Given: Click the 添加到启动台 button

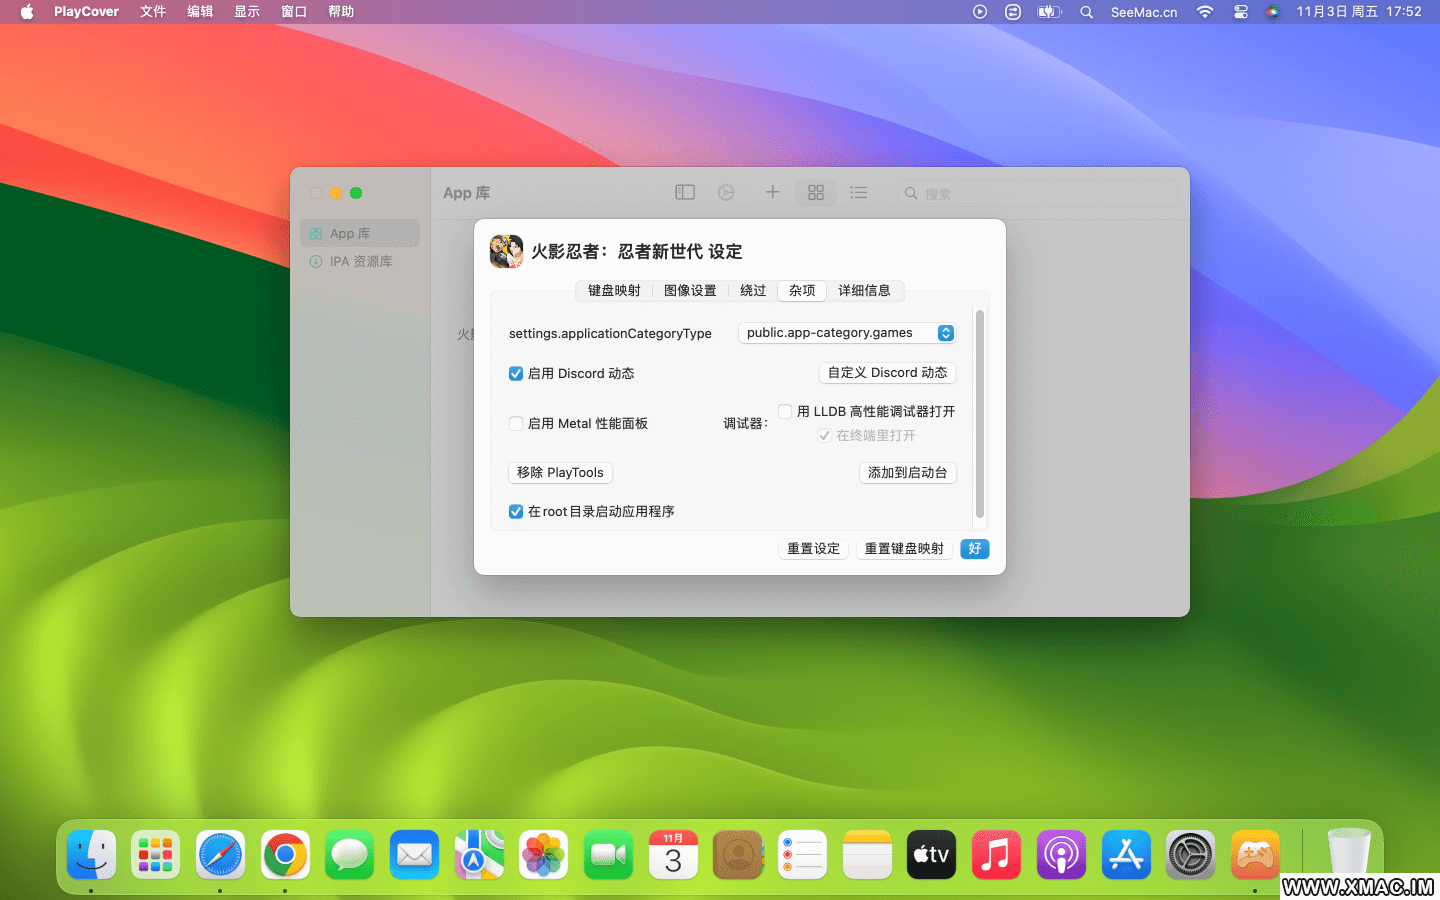Looking at the screenshot, I should 907,472.
